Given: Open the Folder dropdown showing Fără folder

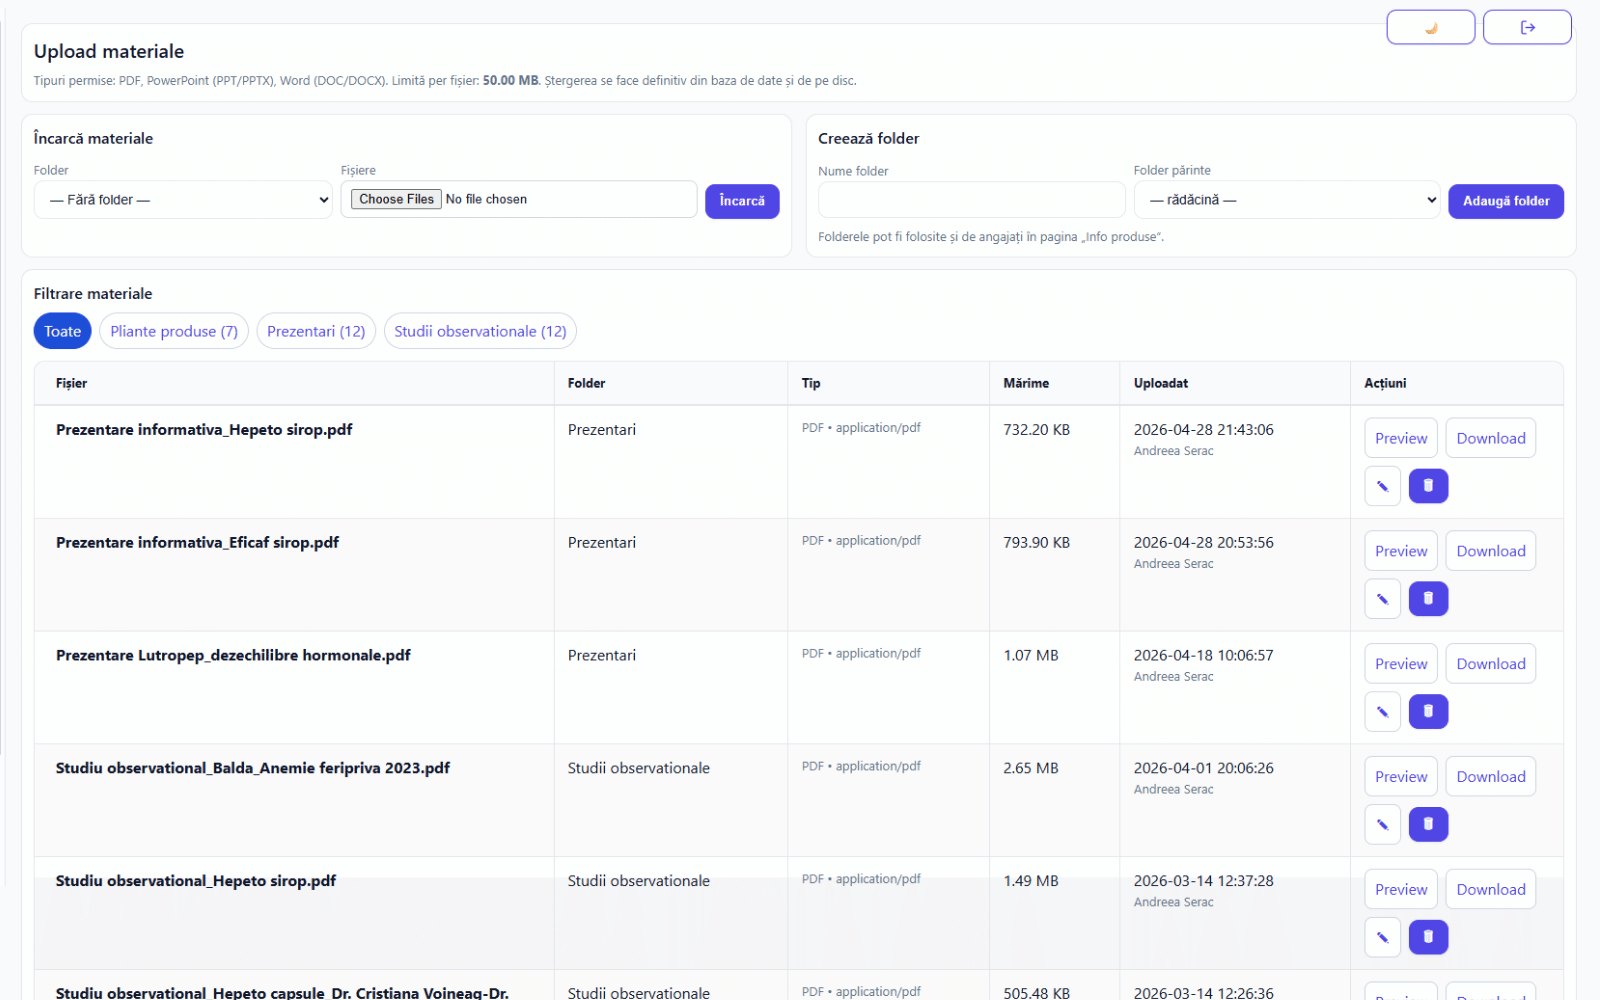Looking at the screenshot, I should tap(183, 200).
